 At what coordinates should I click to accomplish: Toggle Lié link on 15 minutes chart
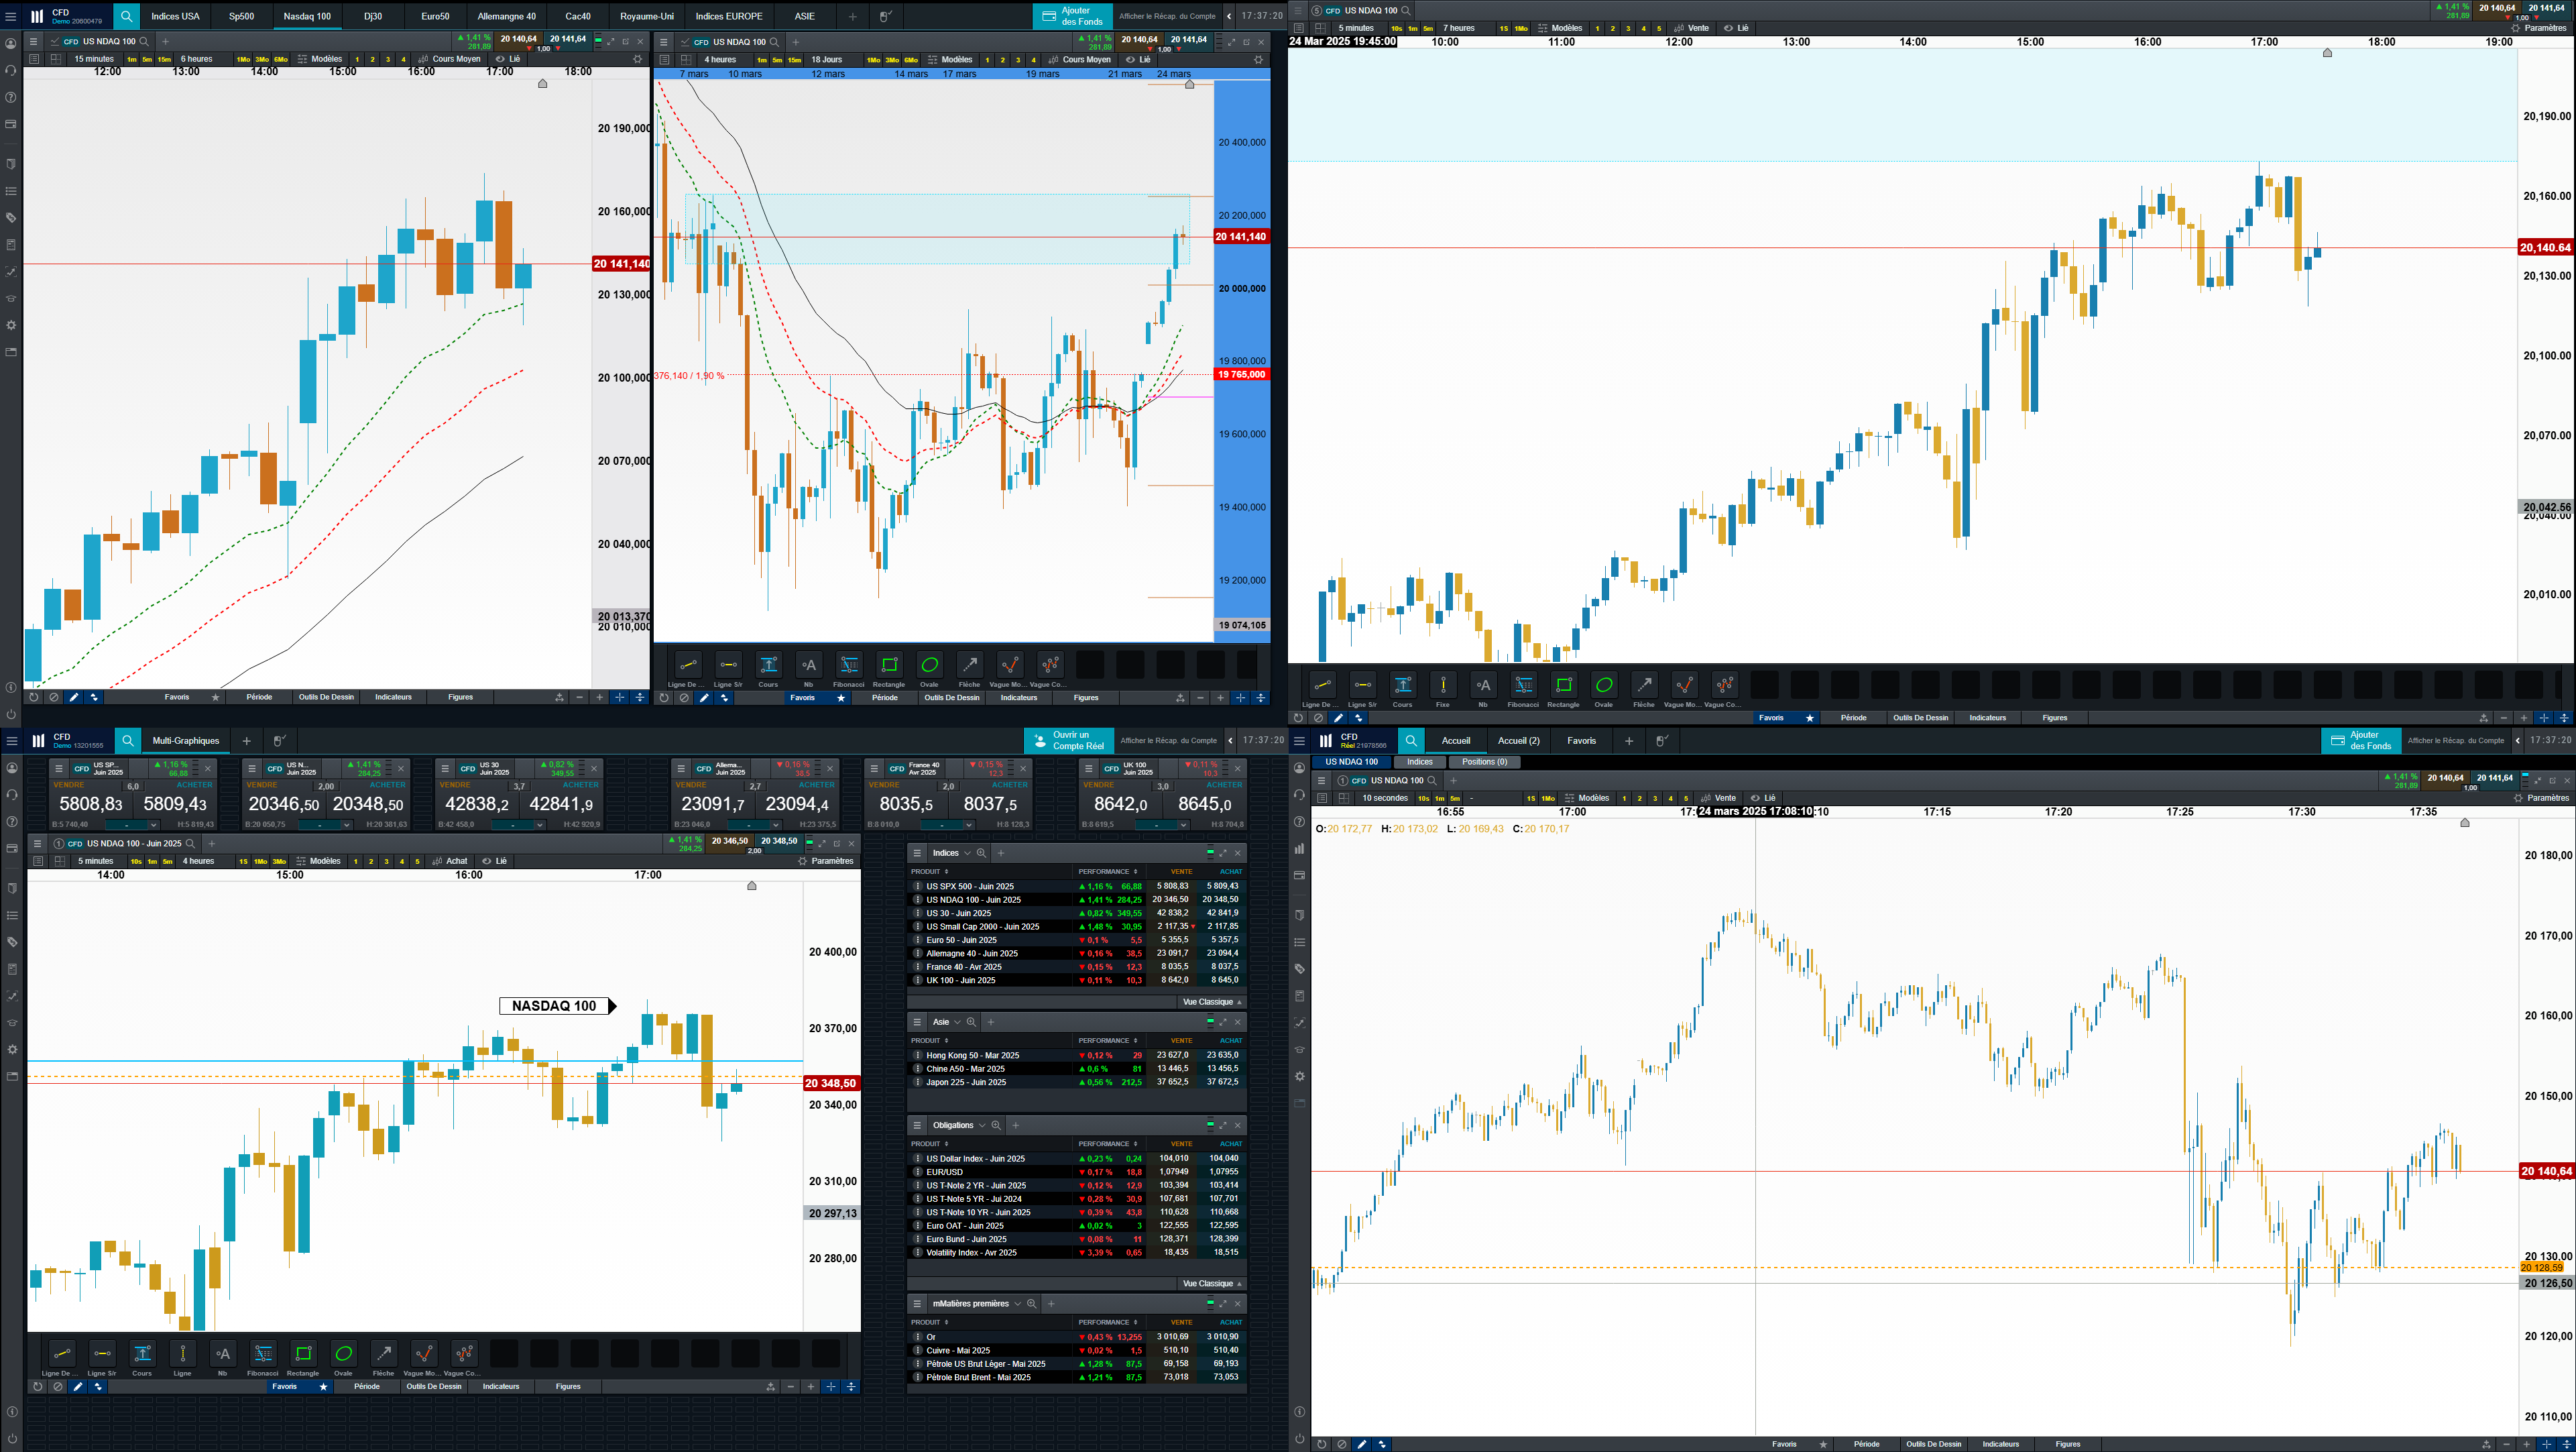(x=508, y=59)
